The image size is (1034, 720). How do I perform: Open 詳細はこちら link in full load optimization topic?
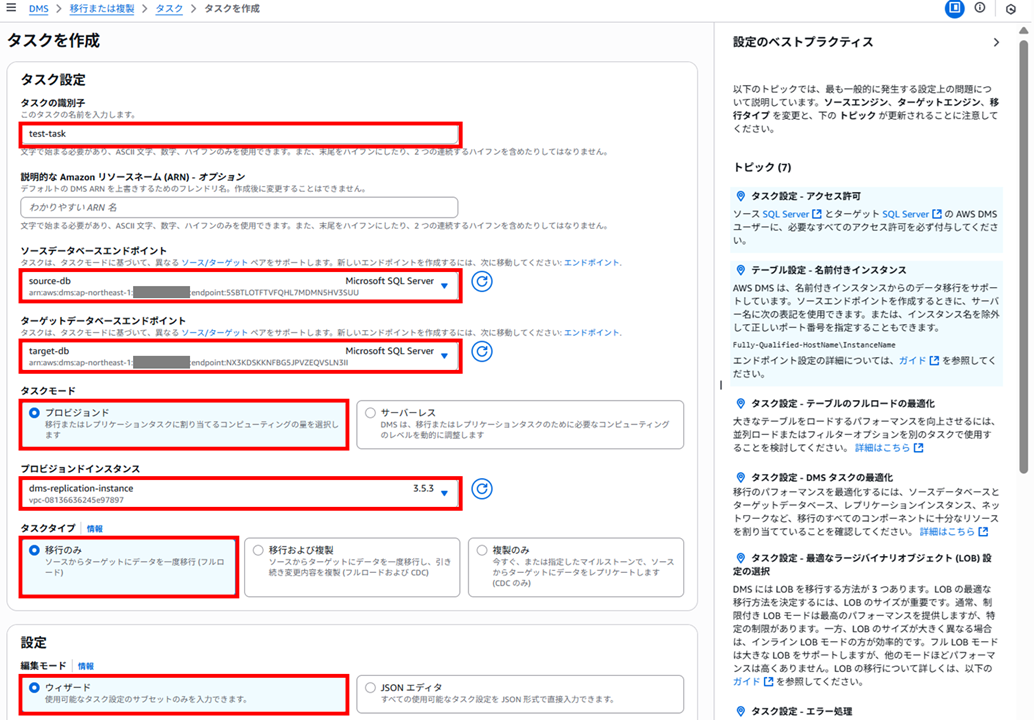[x=882, y=448]
